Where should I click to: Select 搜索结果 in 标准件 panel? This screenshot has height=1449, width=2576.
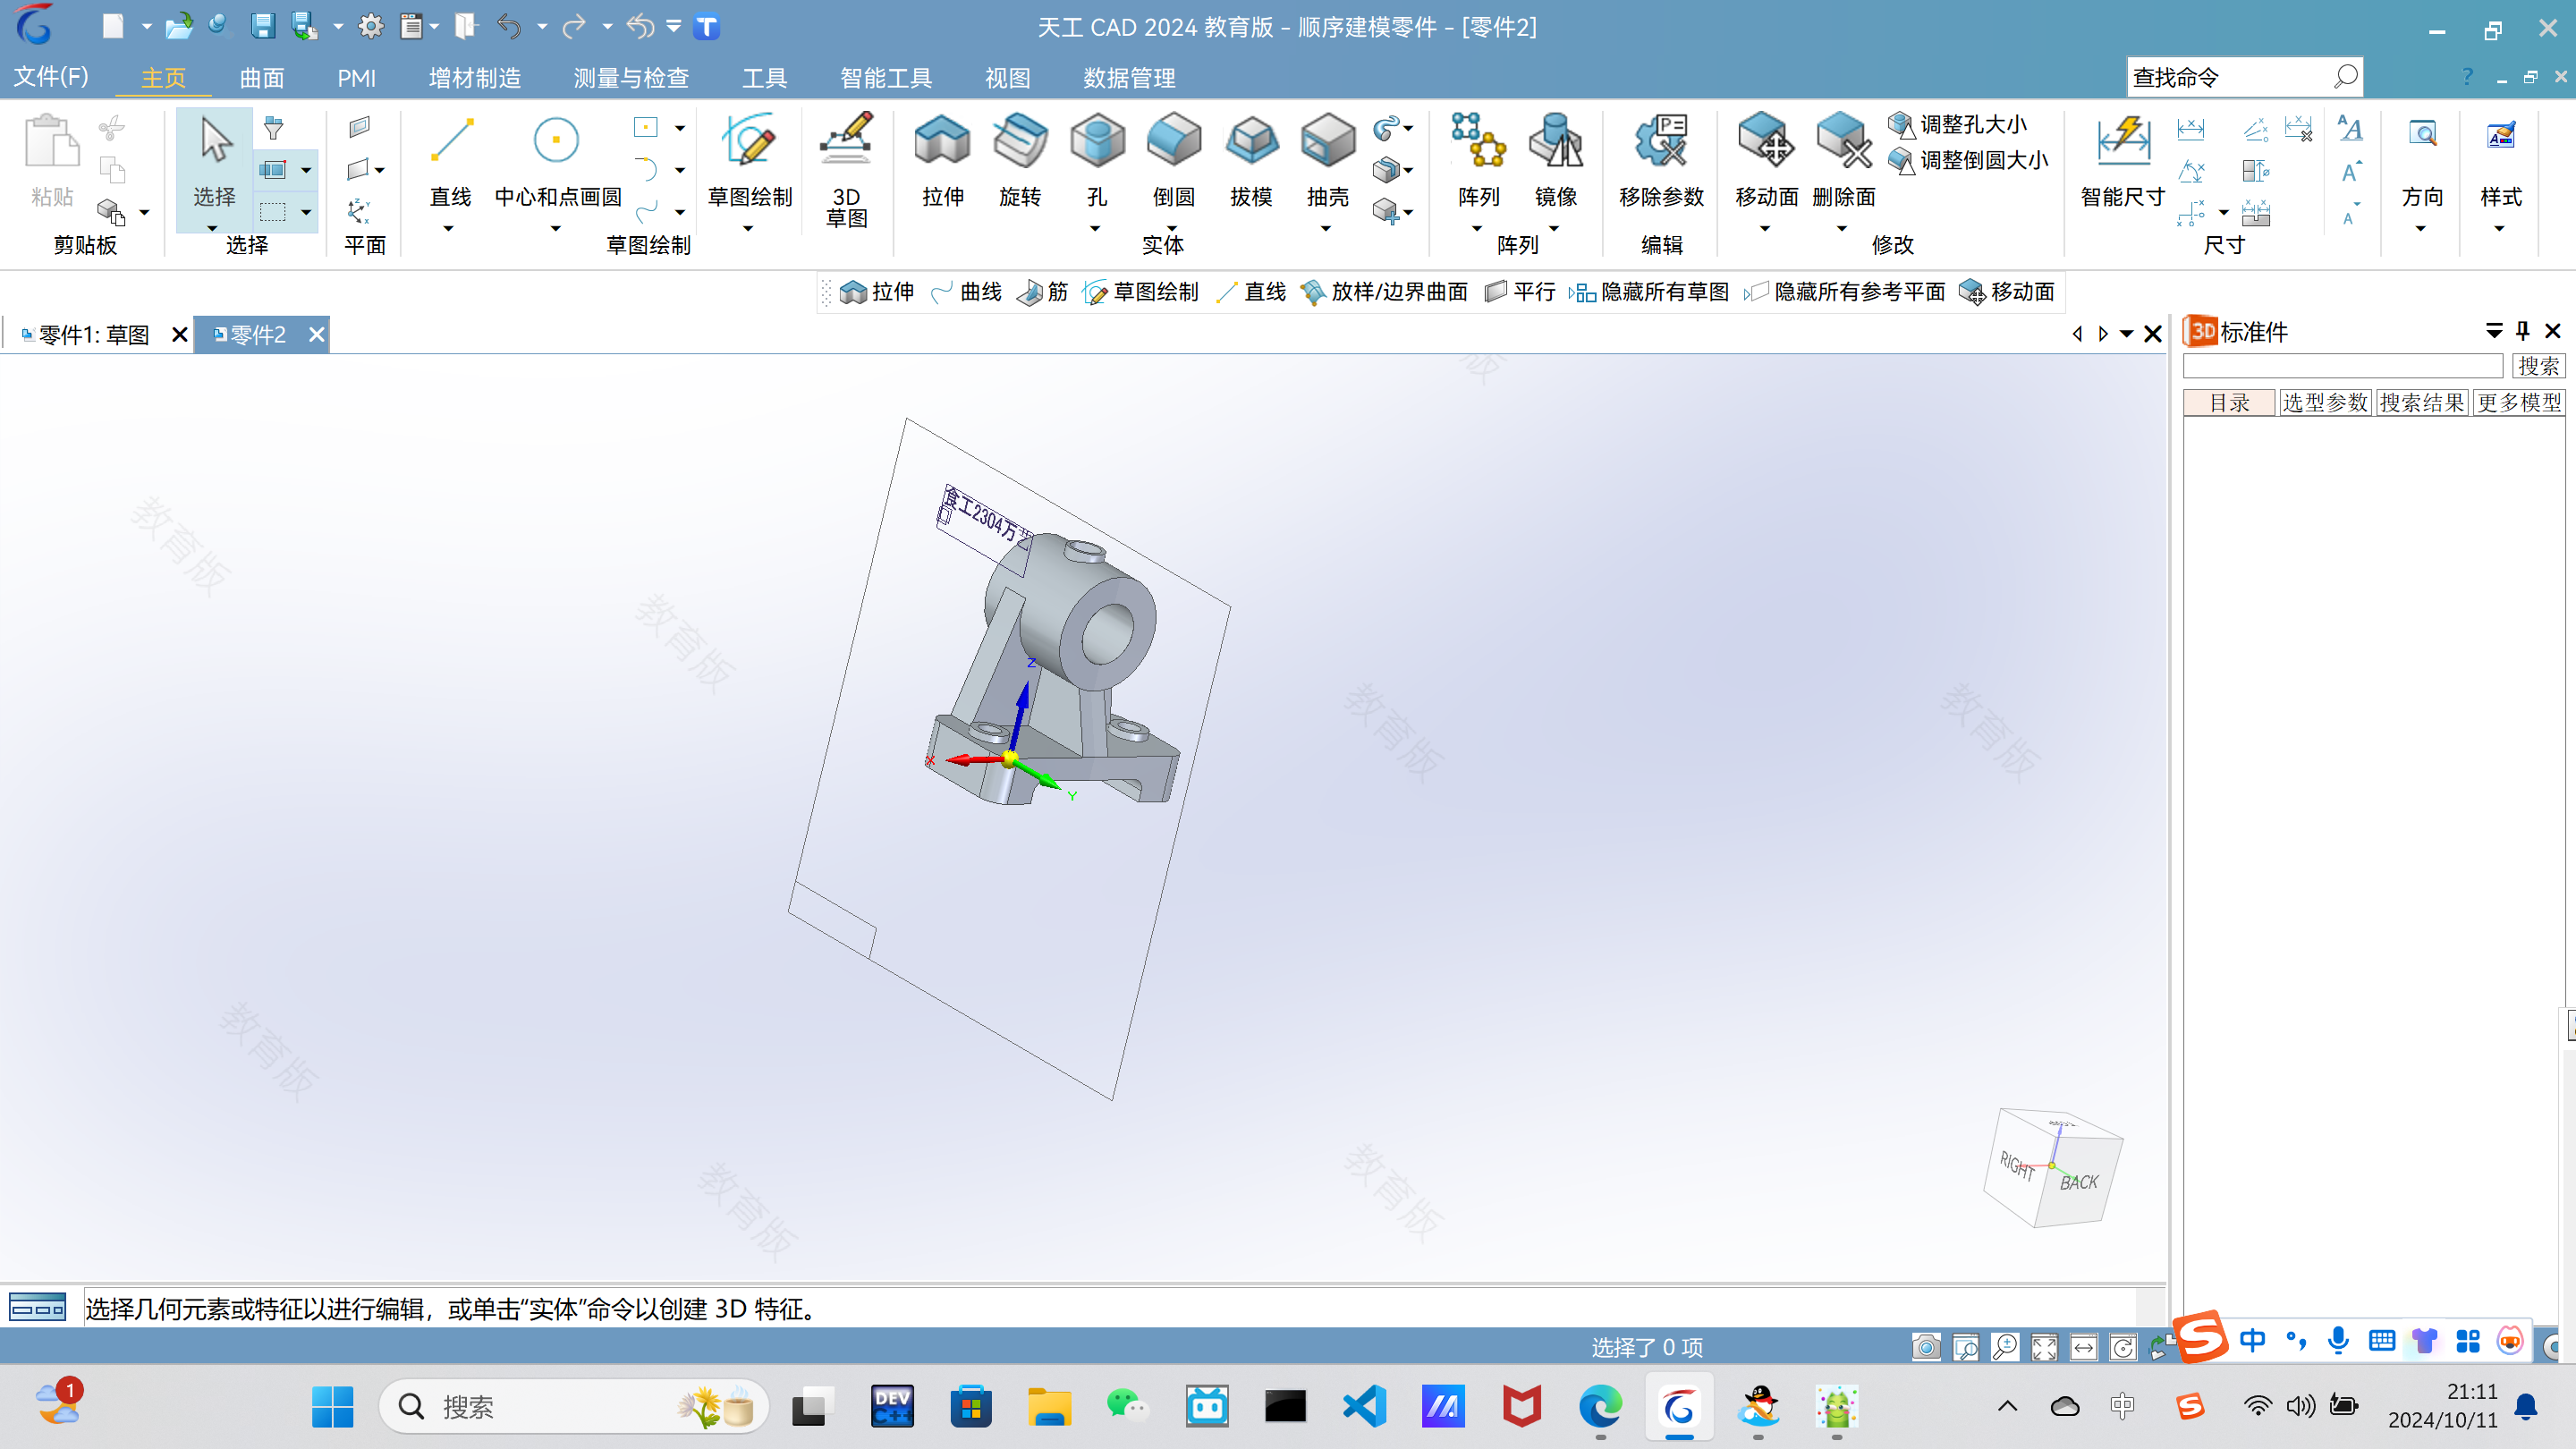(x=2422, y=402)
